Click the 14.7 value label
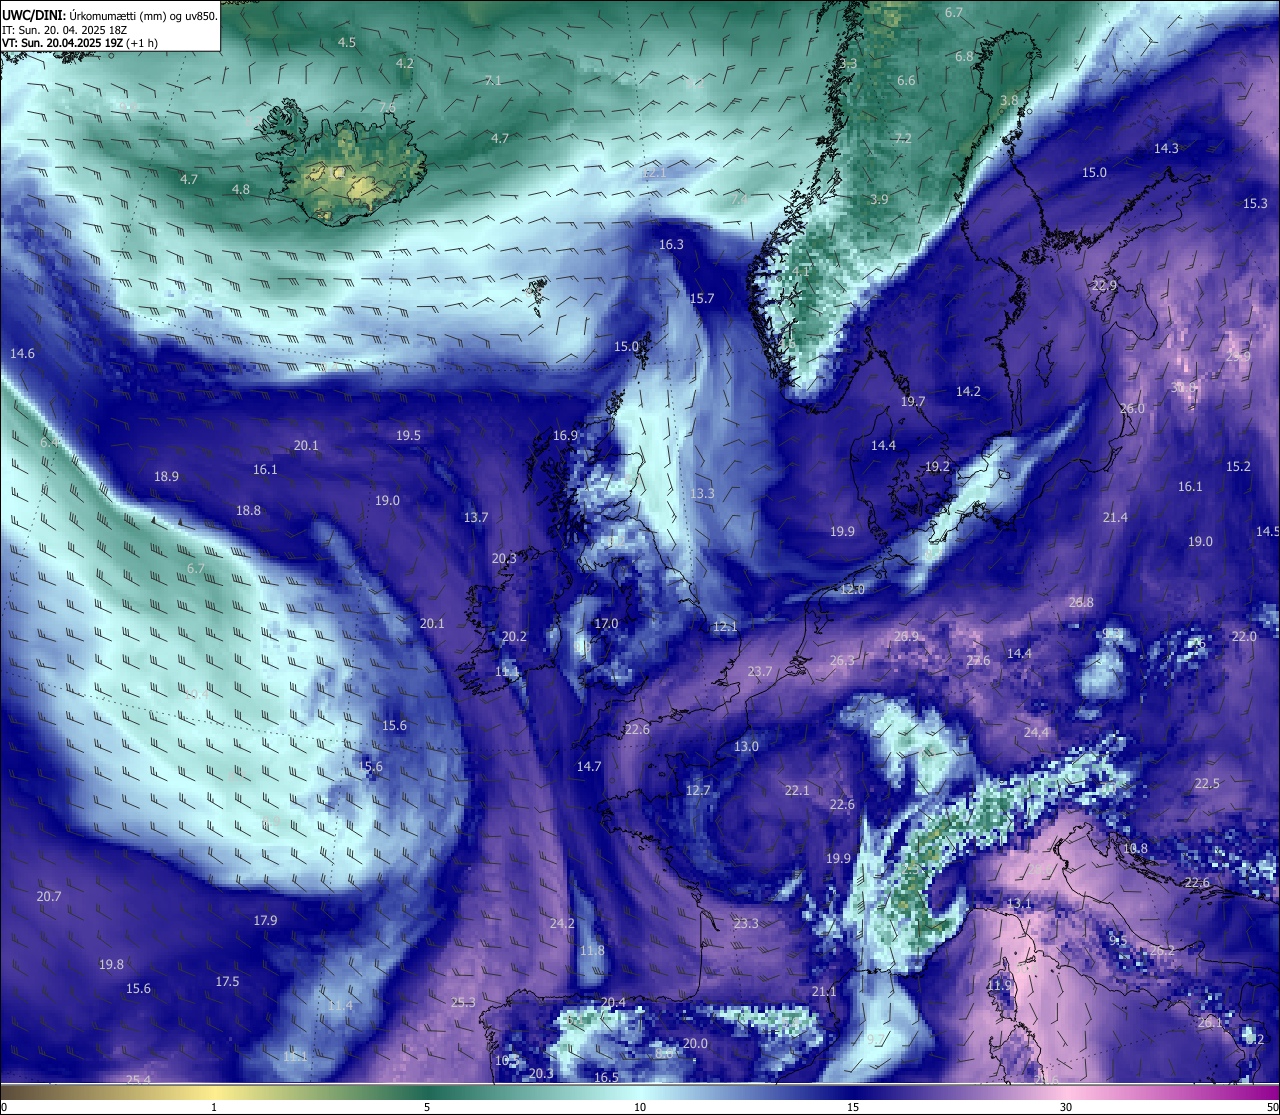The image size is (1280, 1115). click(589, 766)
